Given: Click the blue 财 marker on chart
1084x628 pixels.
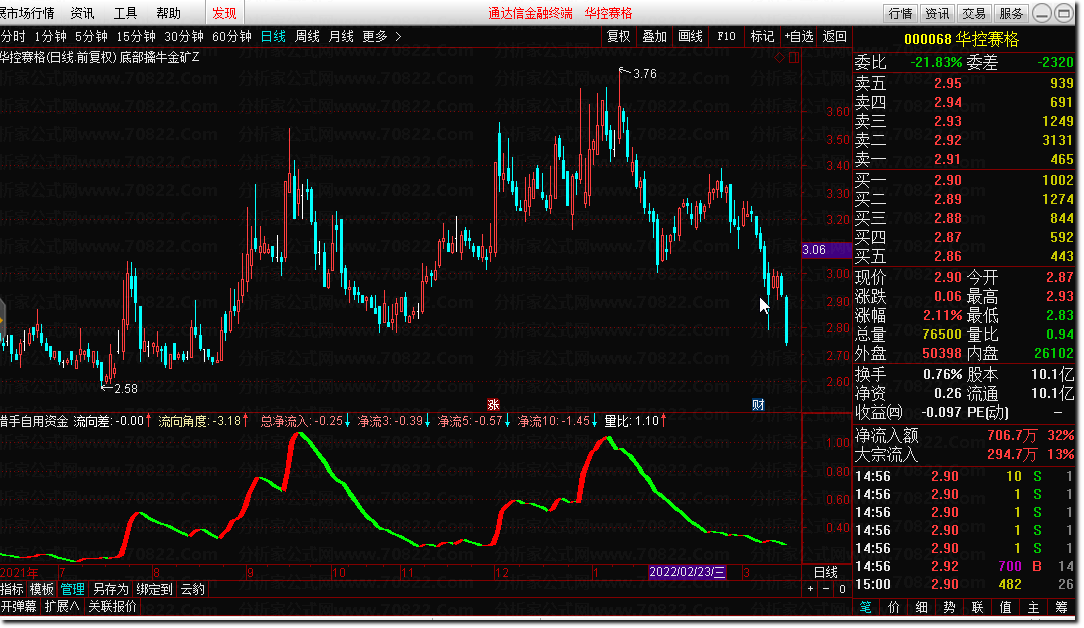Looking at the screenshot, I should click(758, 405).
